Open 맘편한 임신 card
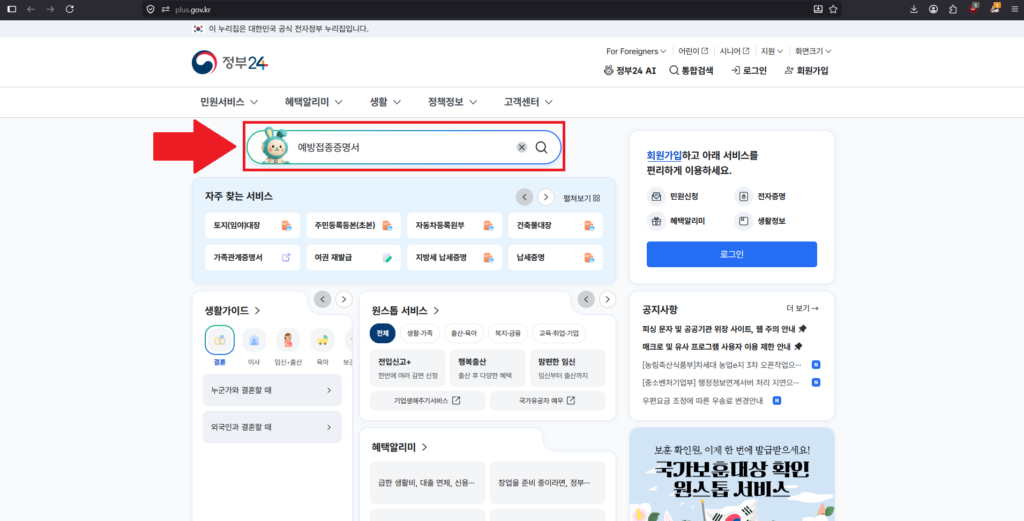The width and height of the screenshot is (1024, 521). tap(568, 368)
